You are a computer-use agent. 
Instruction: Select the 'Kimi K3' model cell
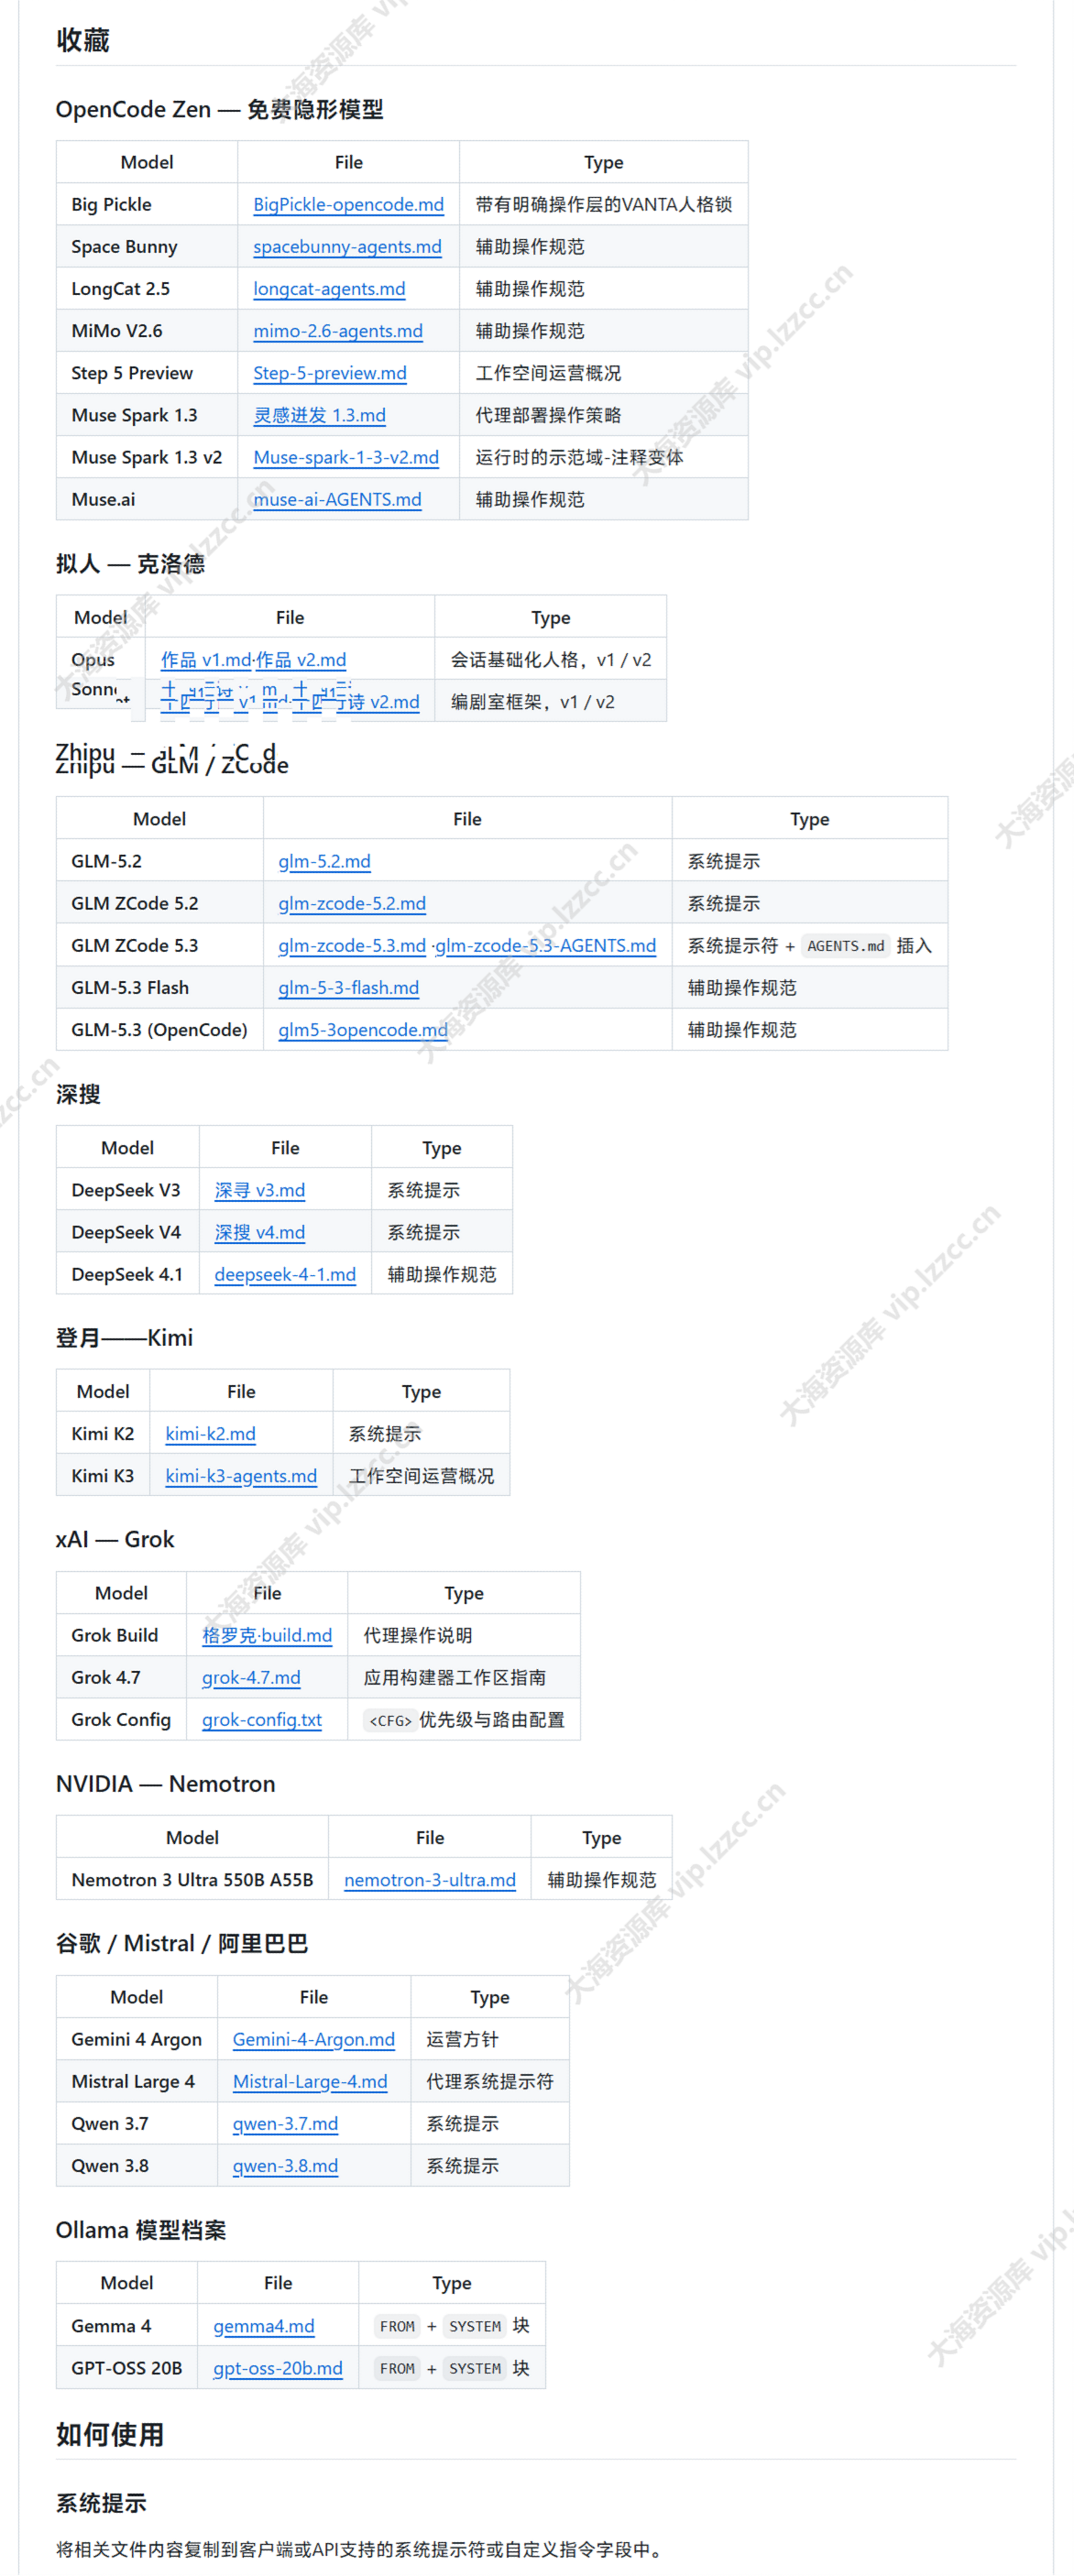[x=103, y=1475]
